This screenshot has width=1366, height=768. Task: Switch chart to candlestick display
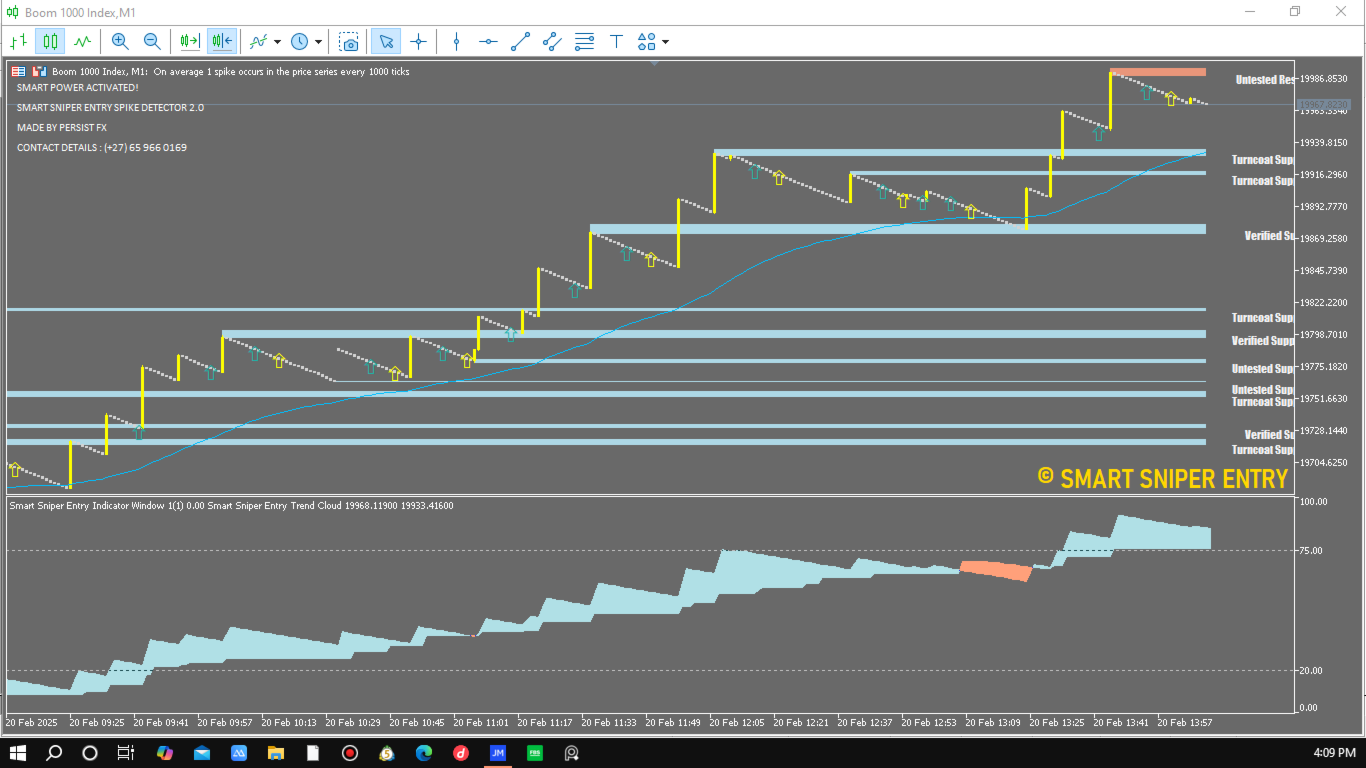(x=50, y=41)
